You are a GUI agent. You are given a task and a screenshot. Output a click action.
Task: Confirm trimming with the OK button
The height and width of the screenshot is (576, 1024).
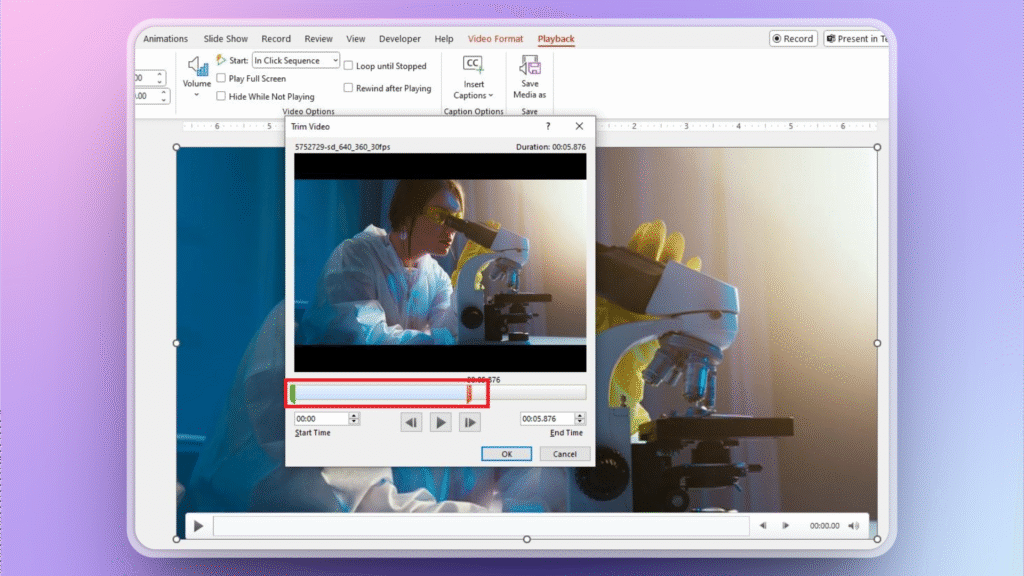506,453
